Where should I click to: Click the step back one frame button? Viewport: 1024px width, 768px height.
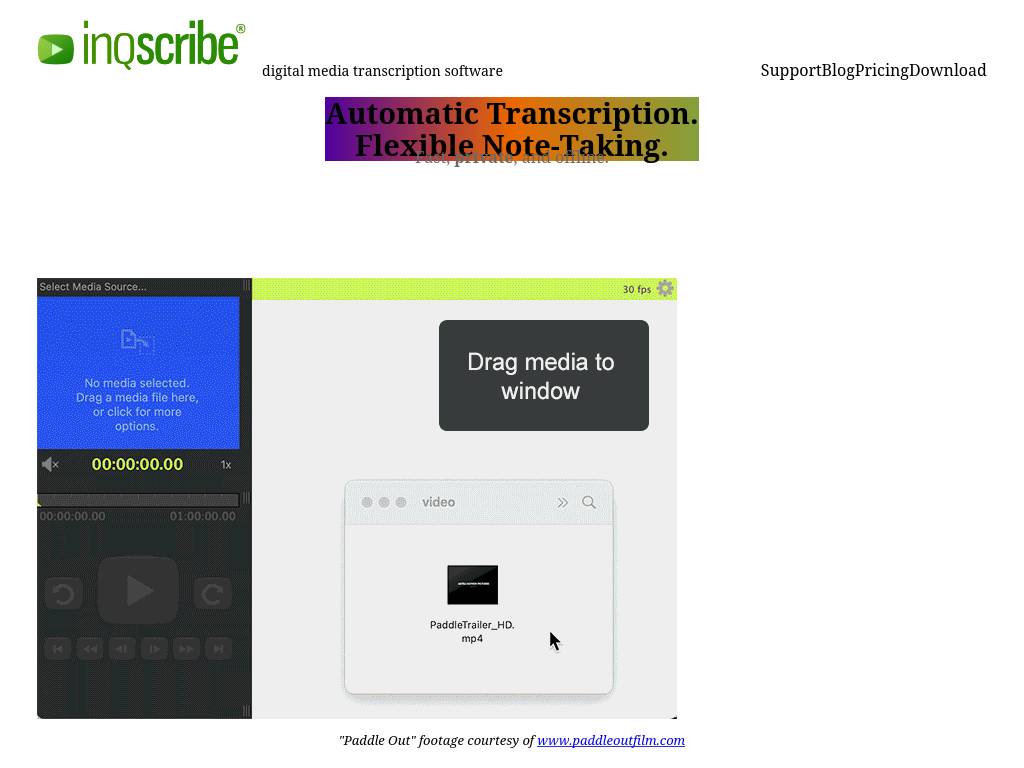[x=122, y=648]
